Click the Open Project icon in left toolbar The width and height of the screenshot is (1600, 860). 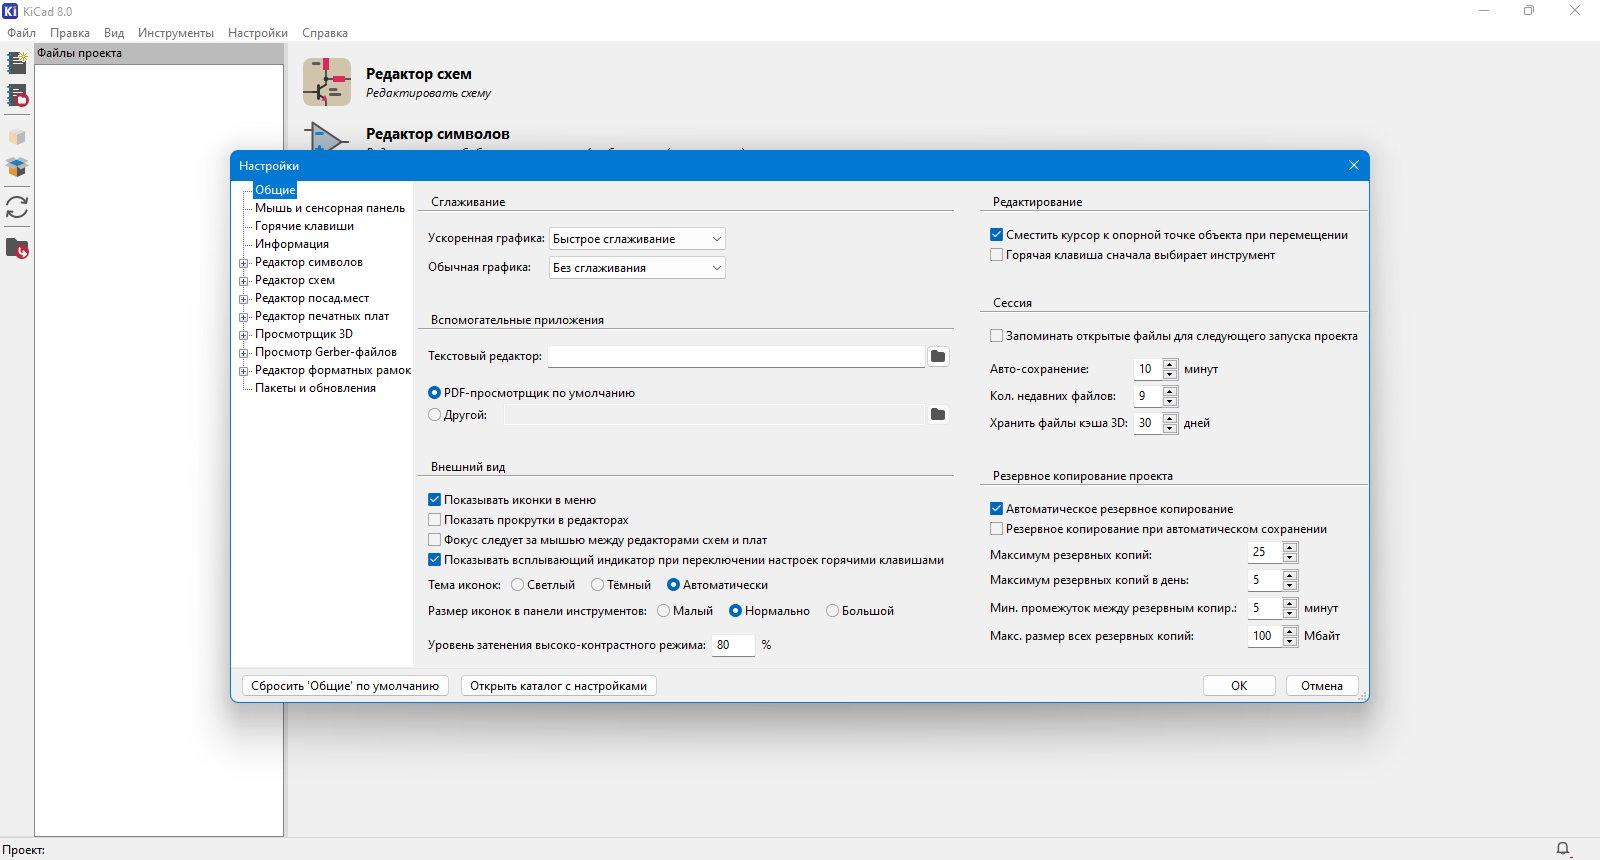[17, 96]
